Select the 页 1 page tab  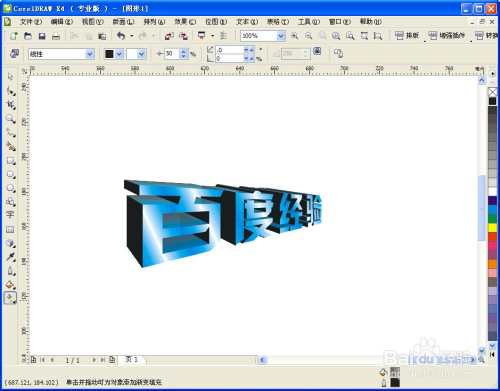[131, 360]
